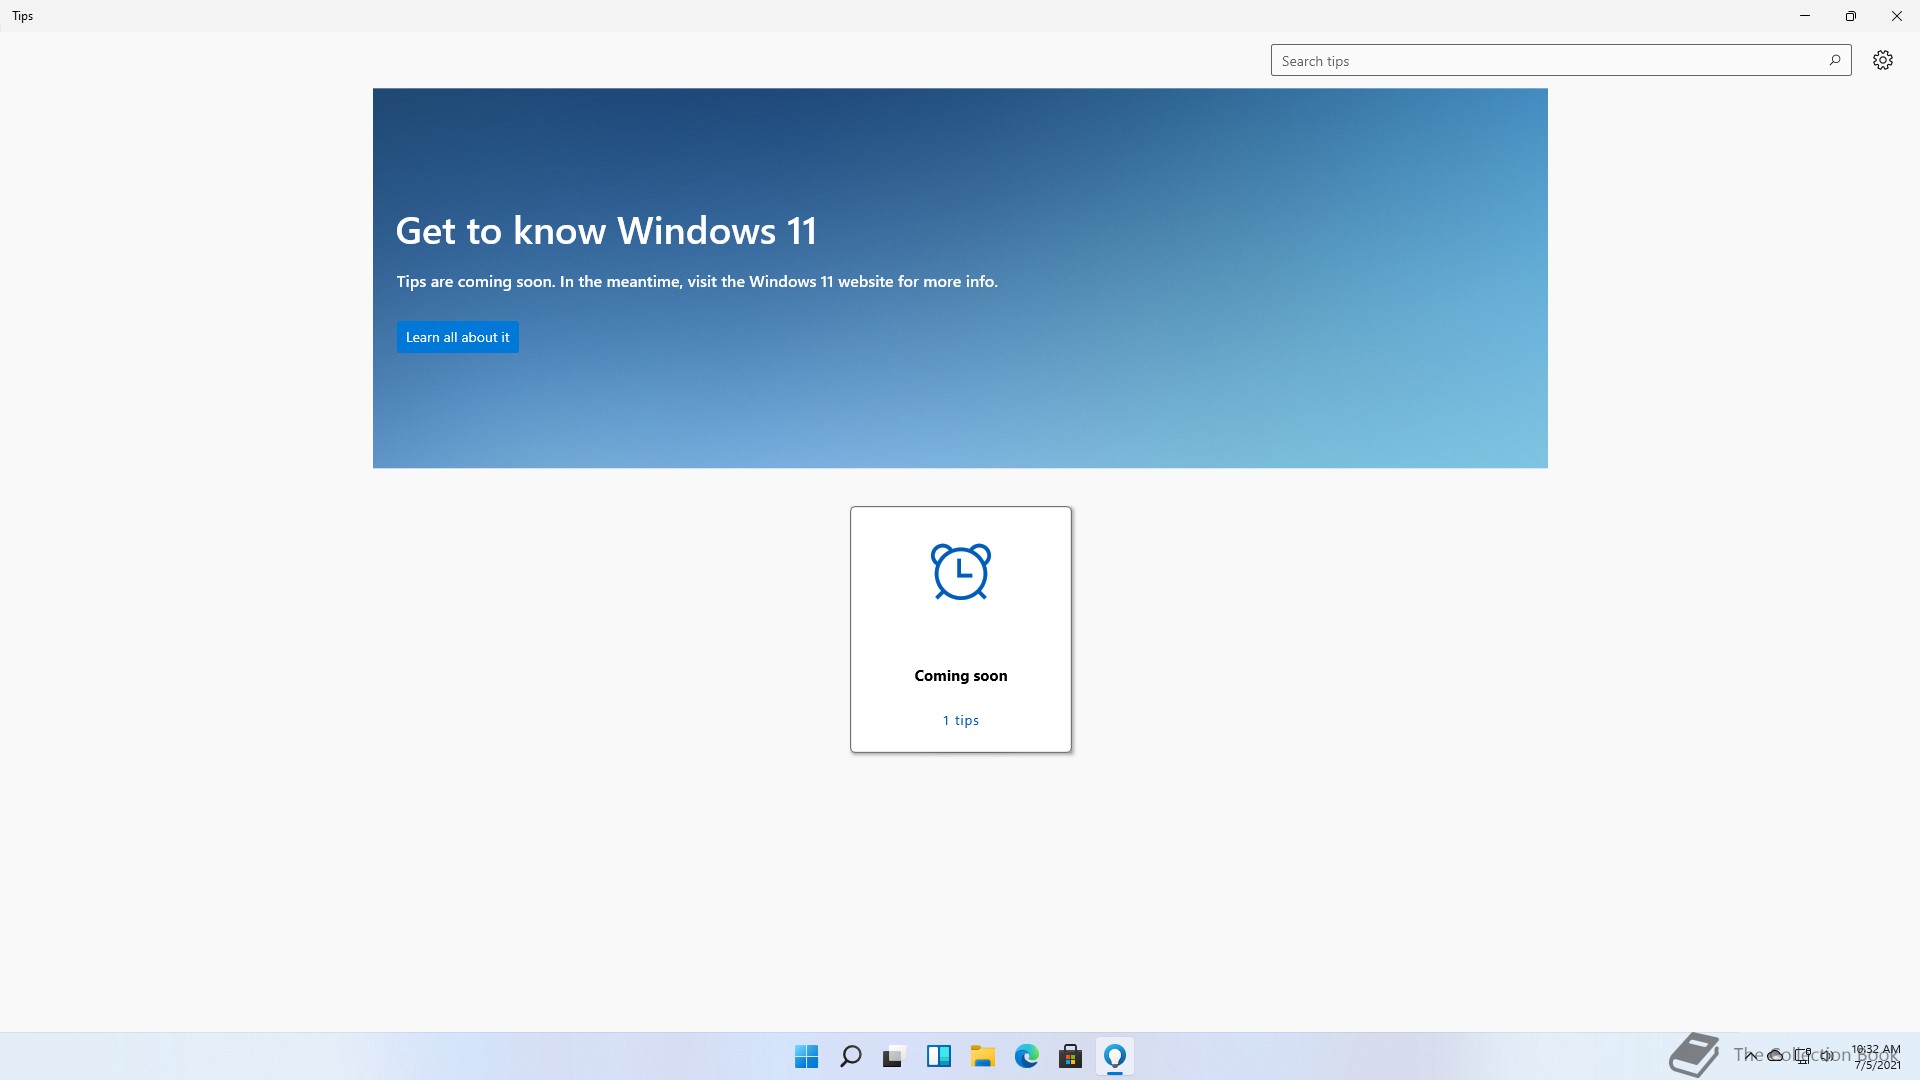The width and height of the screenshot is (1920, 1080).
Task: Click the Tips lightbulb icon on taskbar
Action: click(1114, 1056)
